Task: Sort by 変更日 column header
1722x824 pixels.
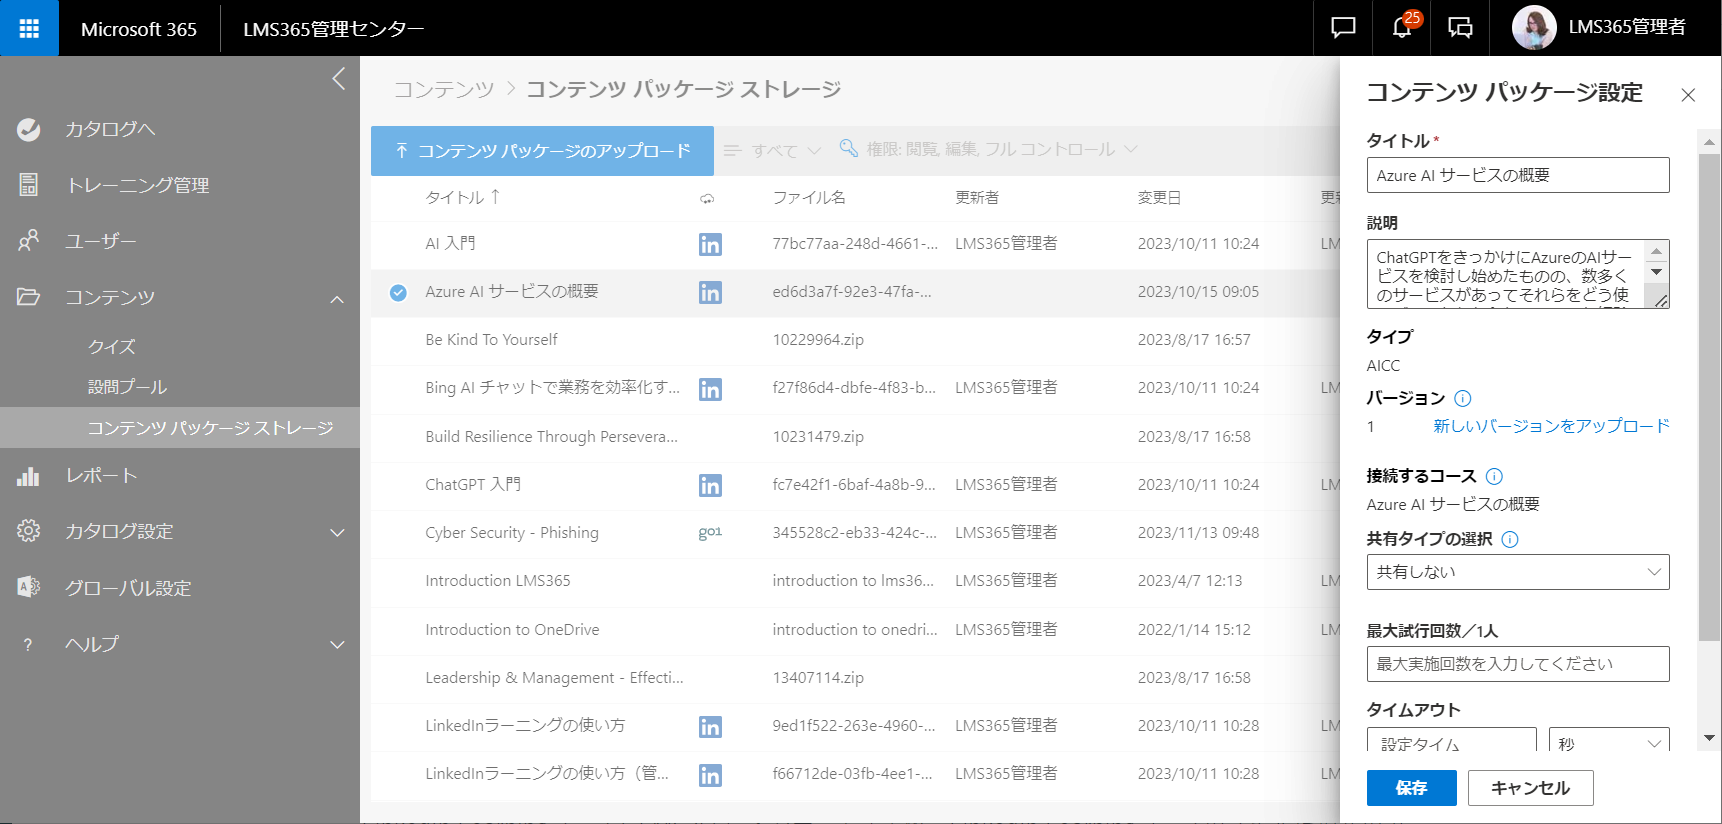Action: pyautogui.click(x=1159, y=197)
